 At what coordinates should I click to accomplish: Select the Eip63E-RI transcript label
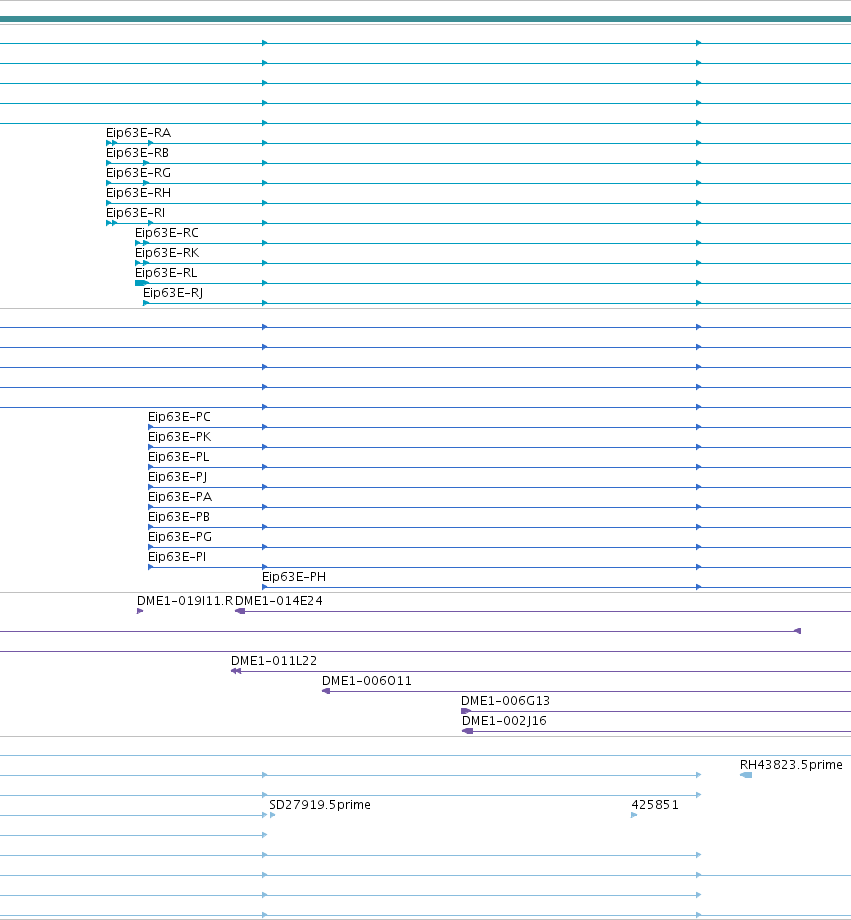[x=136, y=213]
